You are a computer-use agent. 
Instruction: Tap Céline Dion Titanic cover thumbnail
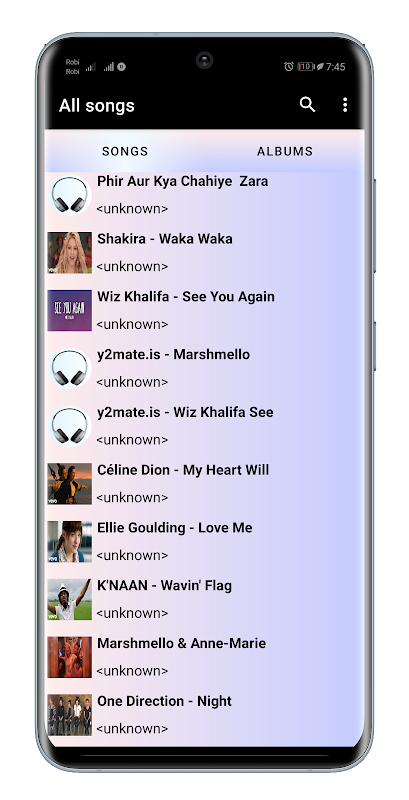pyautogui.click(x=70, y=484)
